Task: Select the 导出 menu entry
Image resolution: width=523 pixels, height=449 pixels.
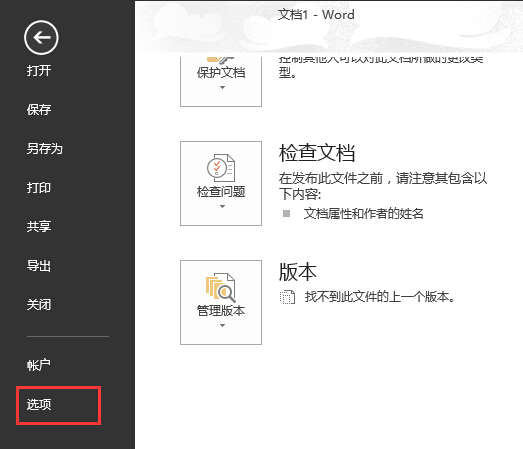Action: pyautogui.click(x=39, y=266)
